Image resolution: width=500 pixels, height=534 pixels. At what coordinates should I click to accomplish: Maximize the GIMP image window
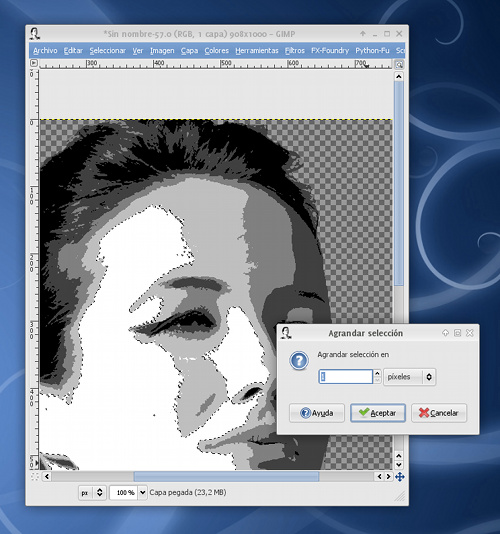pos(387,34)
